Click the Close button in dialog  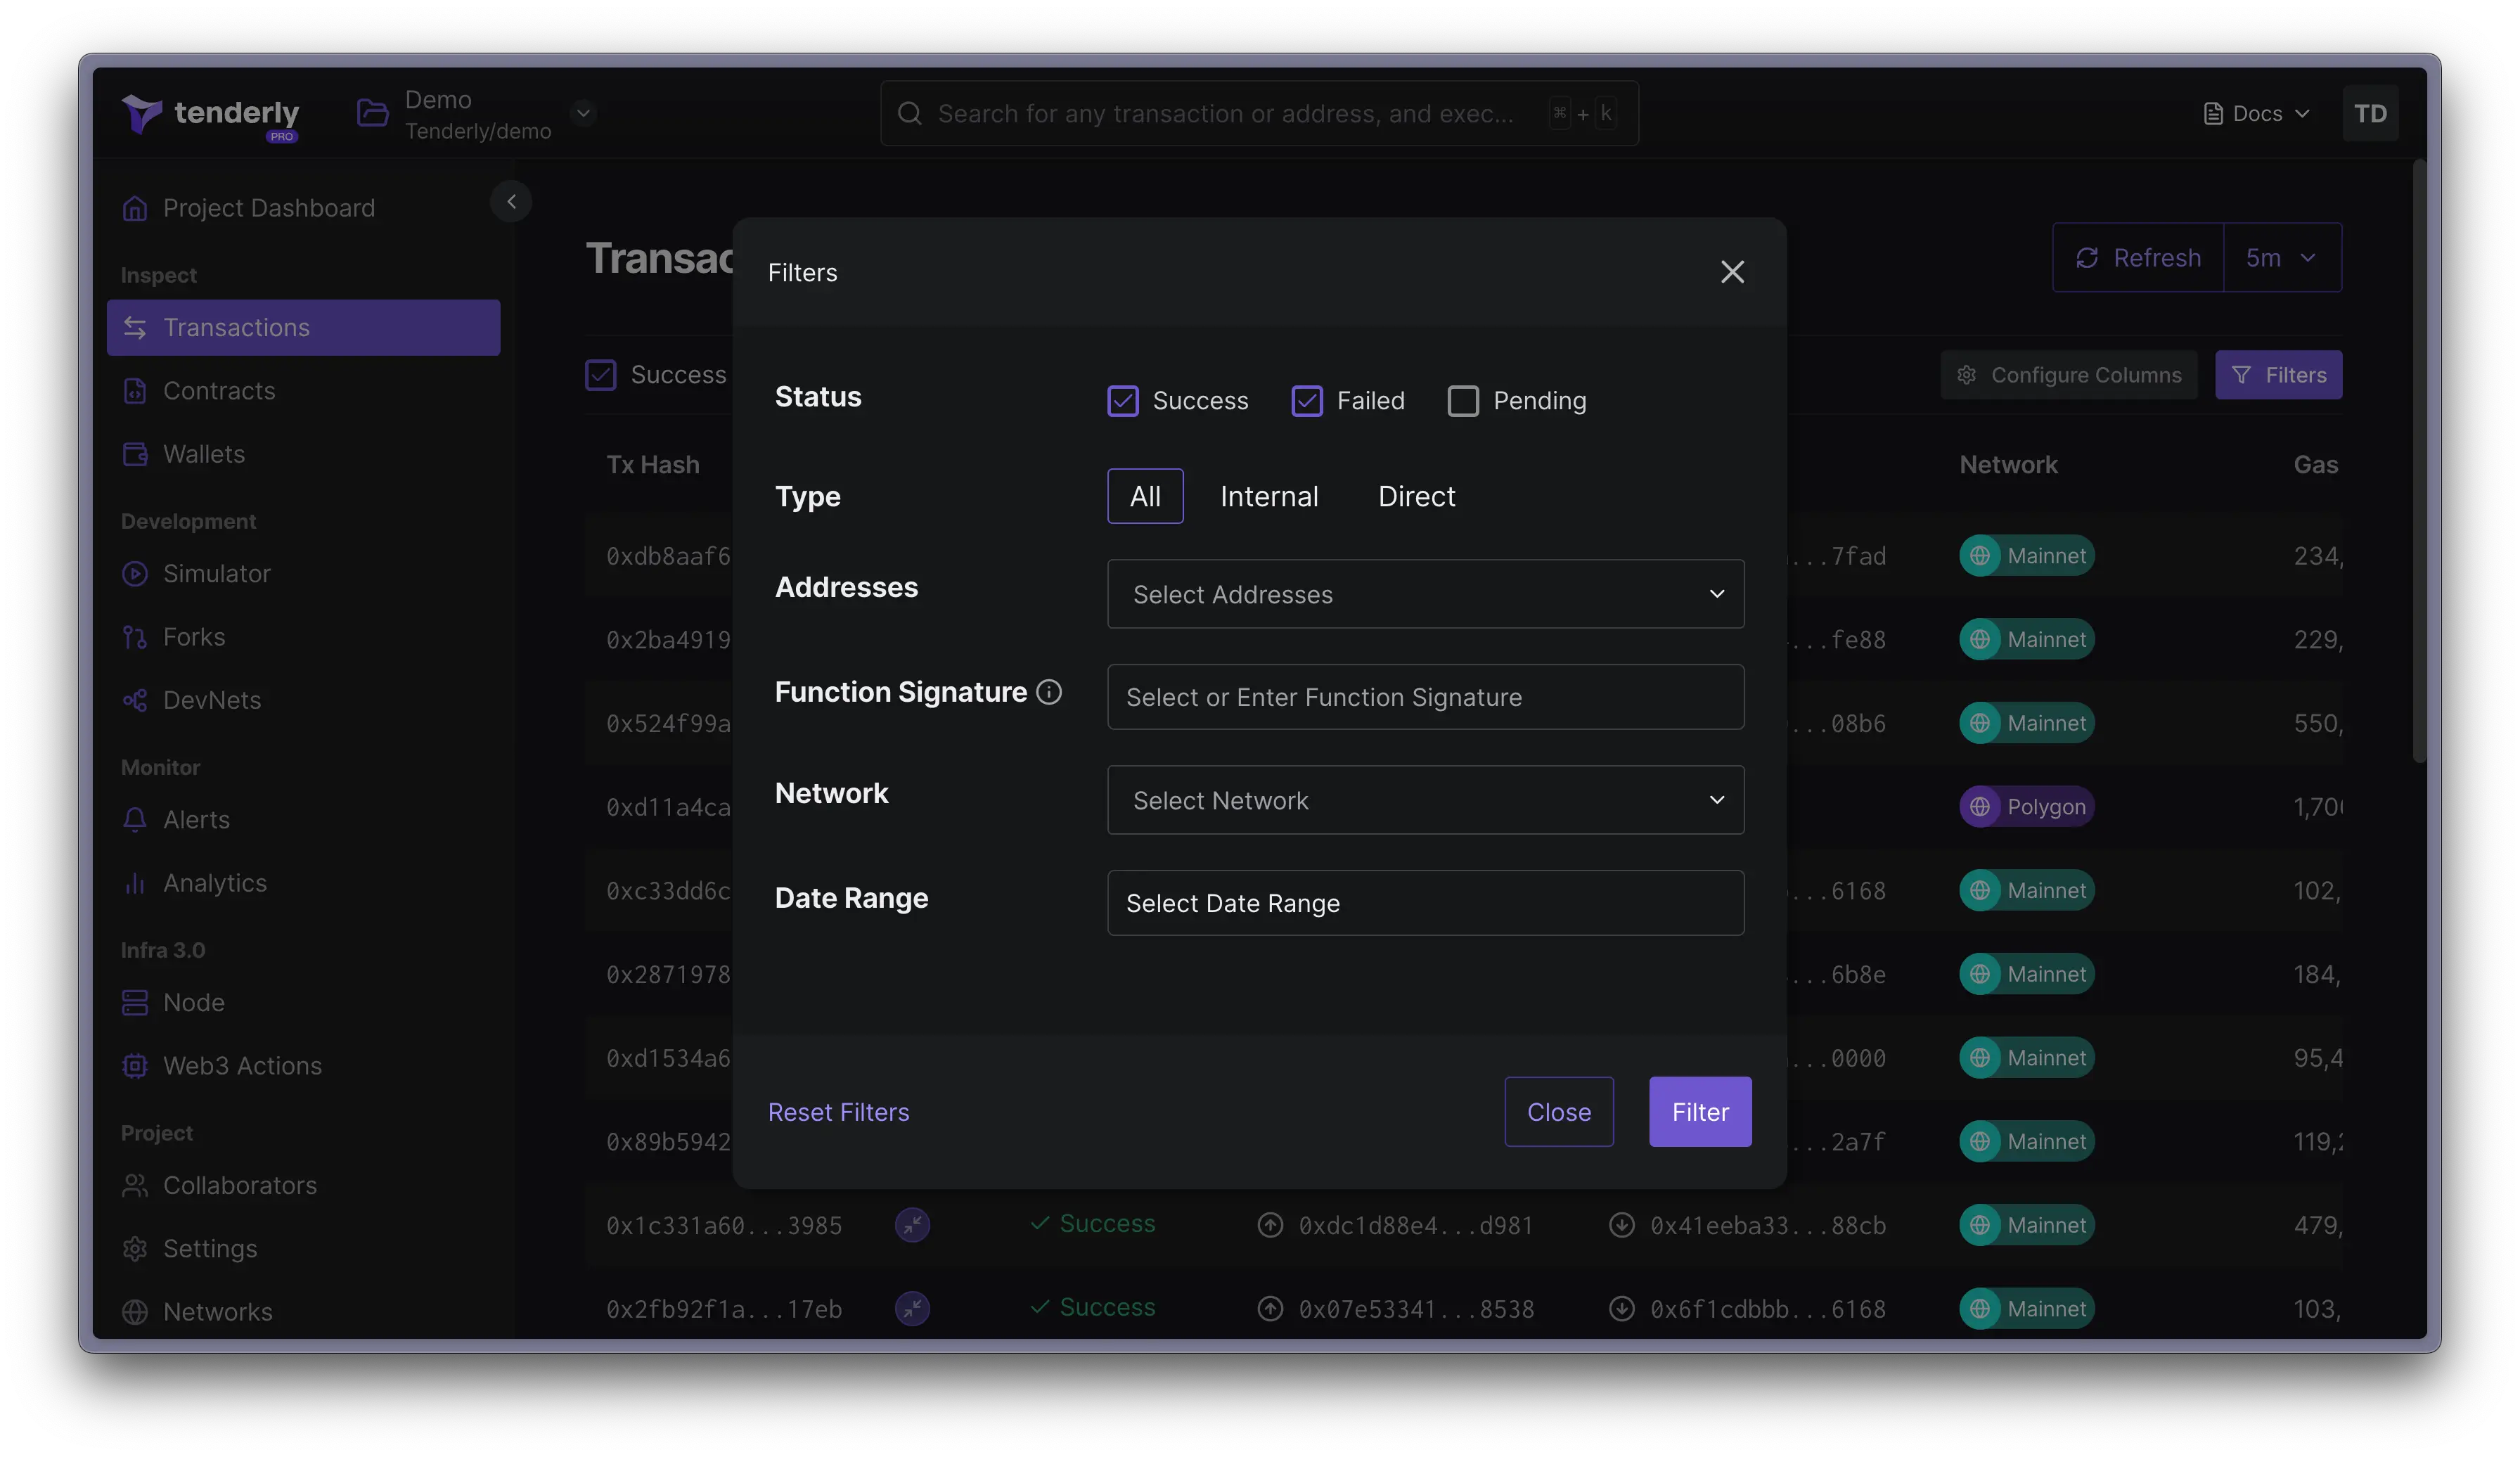click(x=1558, y=1112)
